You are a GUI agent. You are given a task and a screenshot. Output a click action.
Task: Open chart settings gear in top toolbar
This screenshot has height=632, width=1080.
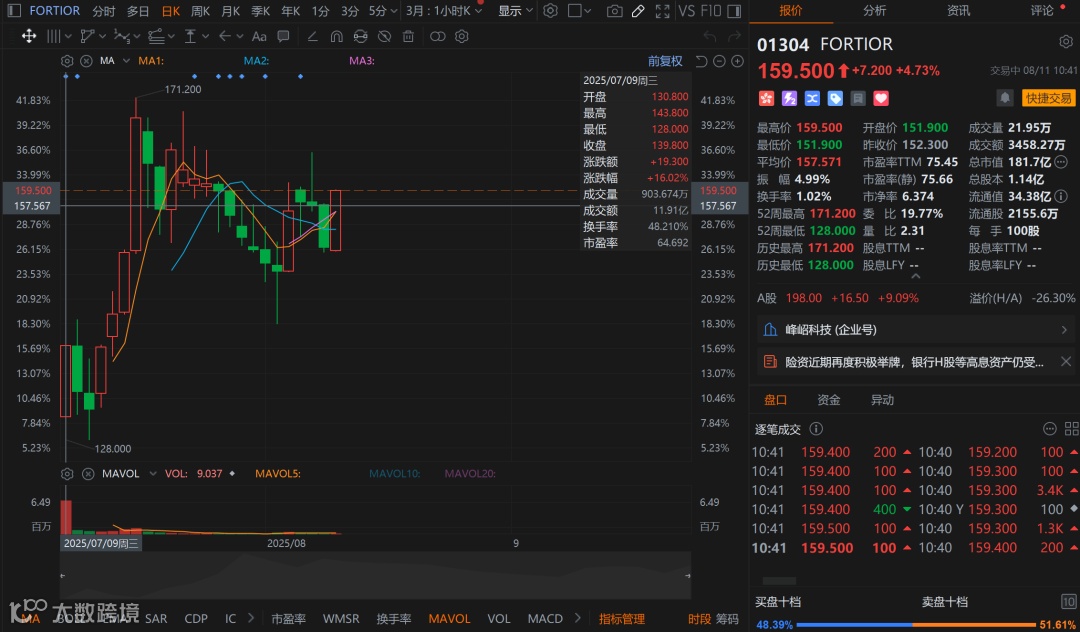point(550,10)
